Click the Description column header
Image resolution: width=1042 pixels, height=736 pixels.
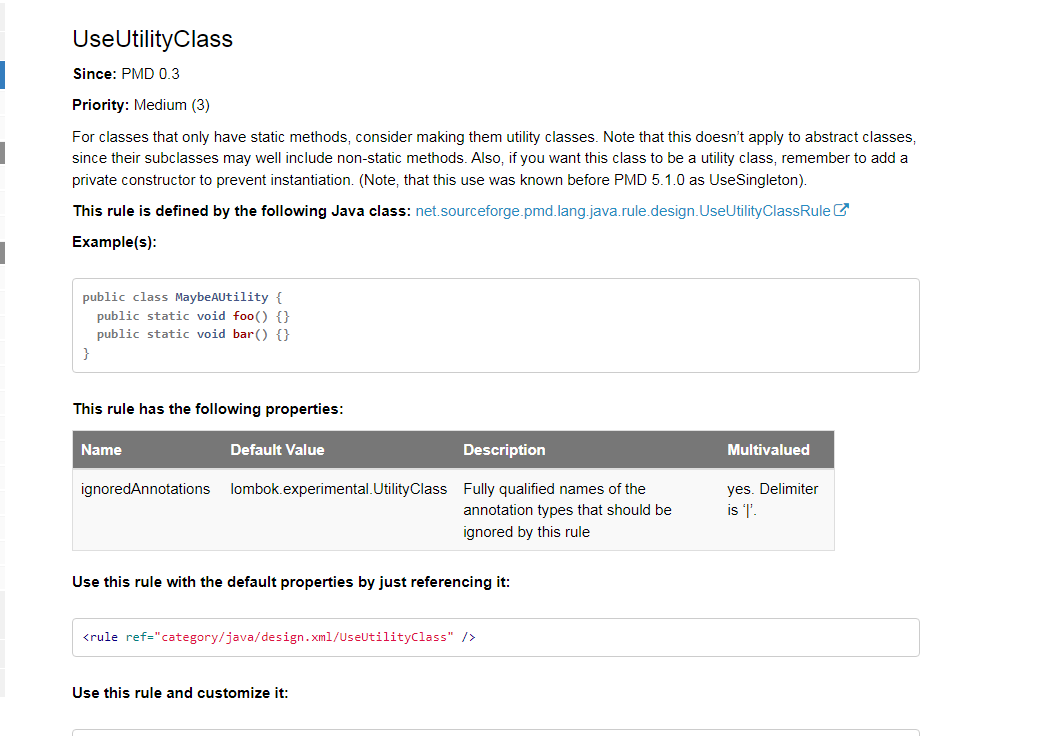pos(504,450)
